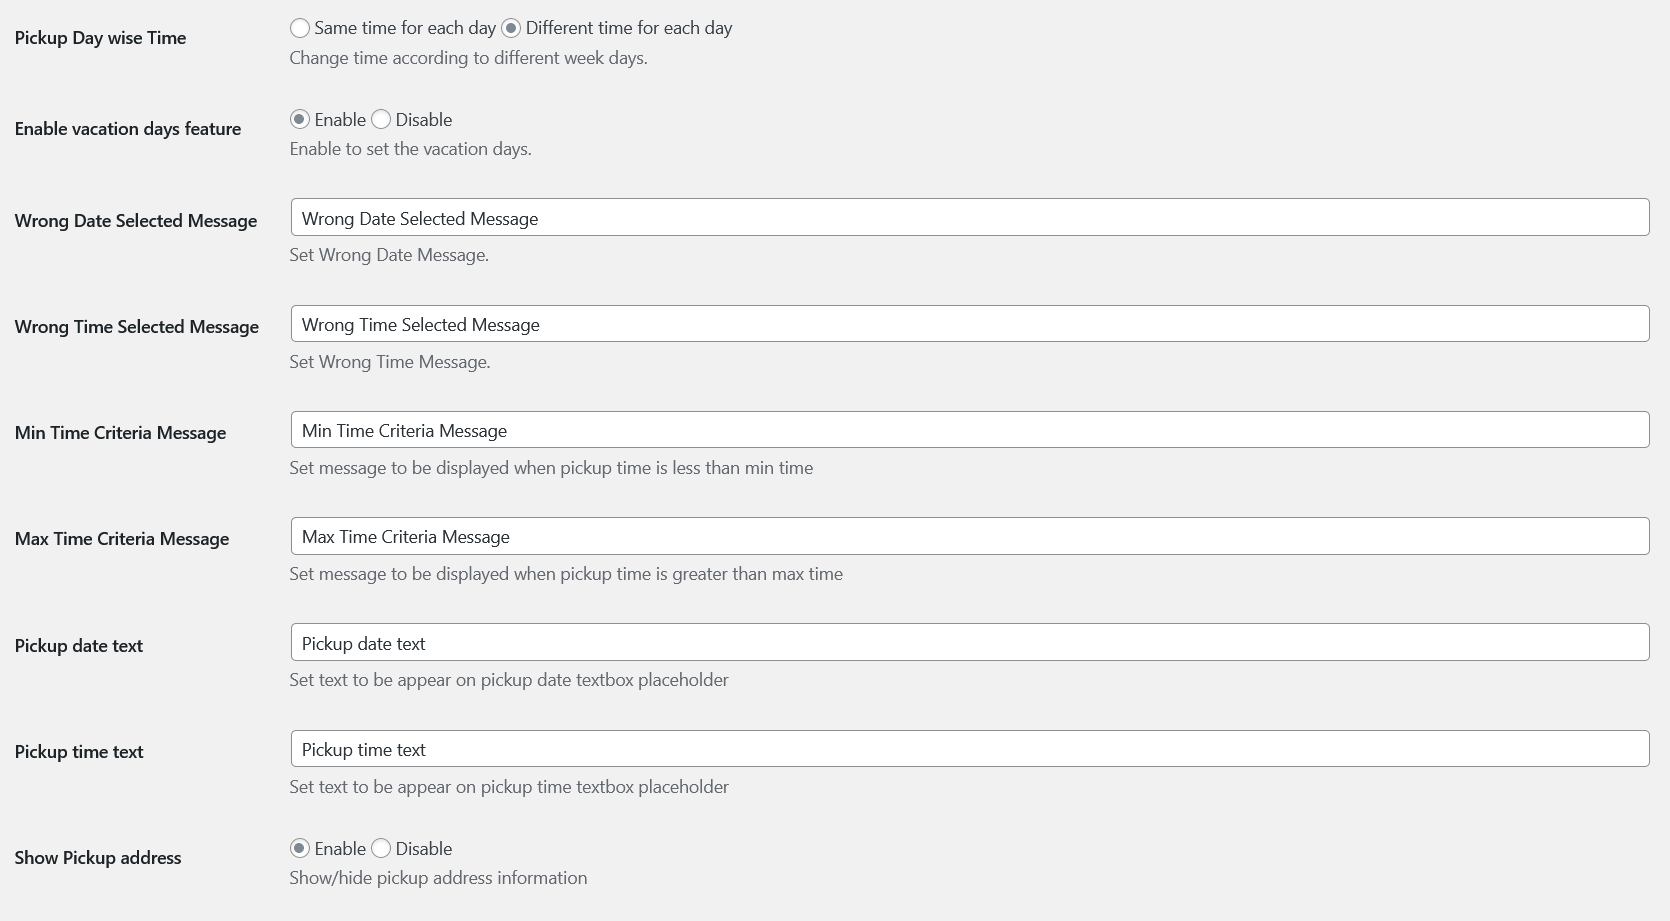
Task: Click the left-hand 'Min Time Criteria Message' row label
Action: (120, 433)
